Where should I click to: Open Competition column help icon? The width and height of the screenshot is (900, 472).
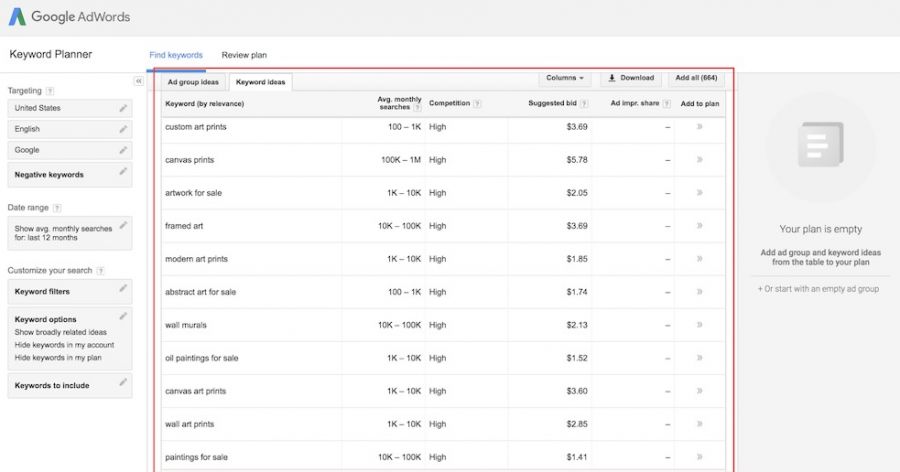(477, 103)
